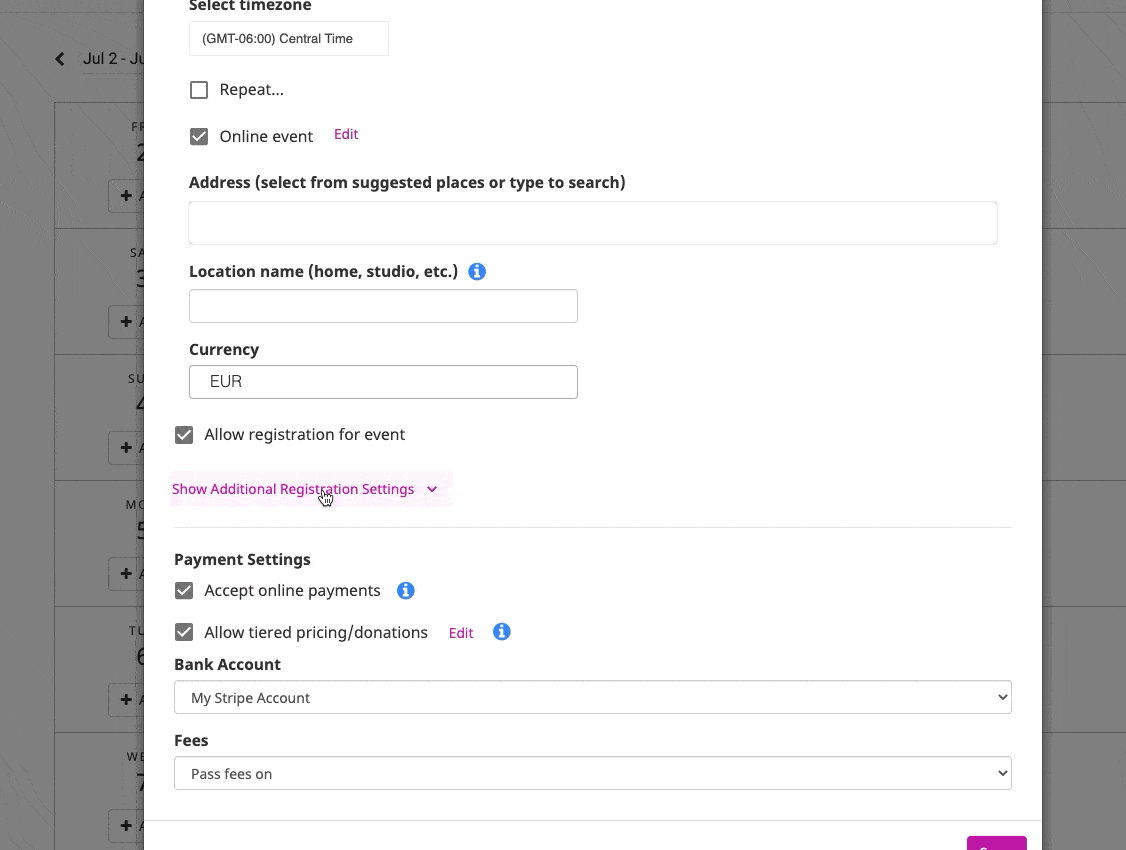Viewport: 1126px width, 850px height.
Task: Click the Location name info icon
Action: tap(477, 271)
